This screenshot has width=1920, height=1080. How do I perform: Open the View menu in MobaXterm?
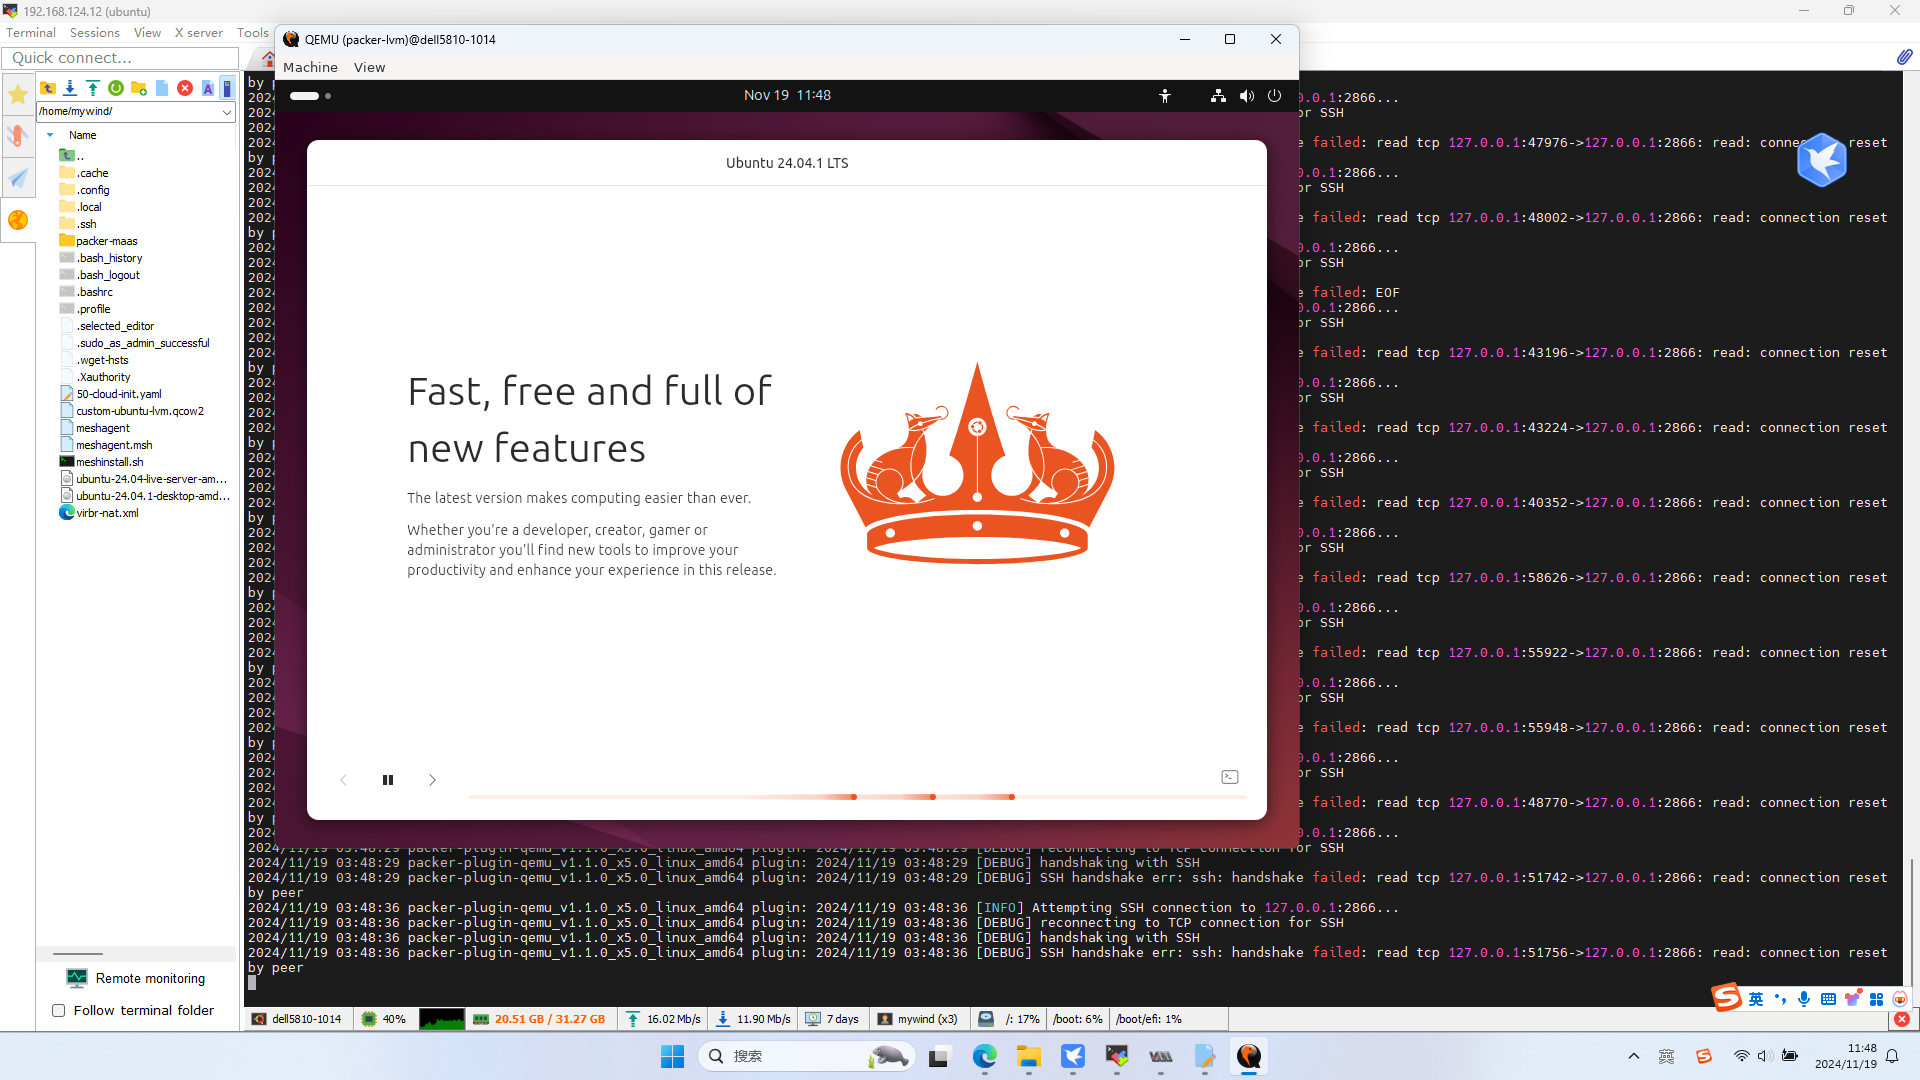(x=147, y=33)
